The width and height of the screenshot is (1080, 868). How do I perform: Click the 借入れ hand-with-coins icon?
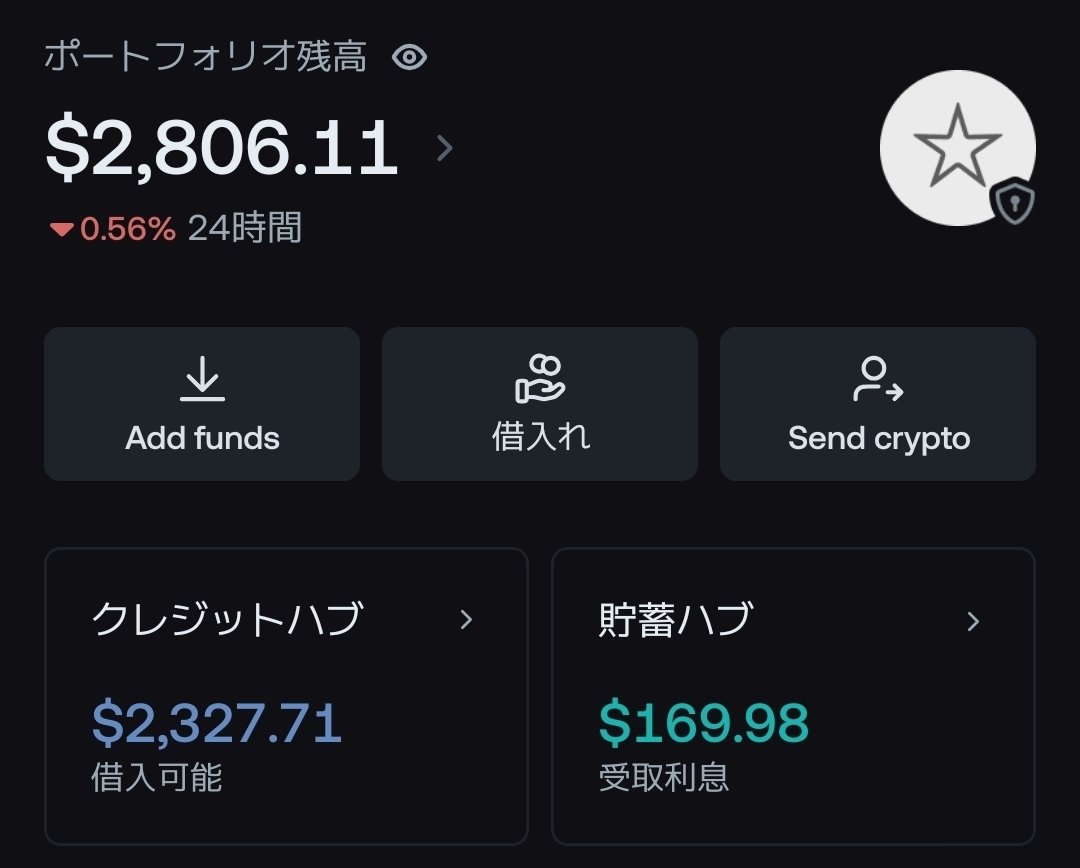(540, 379)
